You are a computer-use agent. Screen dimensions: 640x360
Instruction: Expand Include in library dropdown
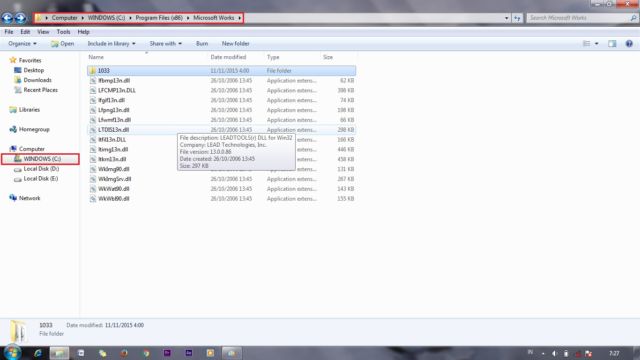111,44
